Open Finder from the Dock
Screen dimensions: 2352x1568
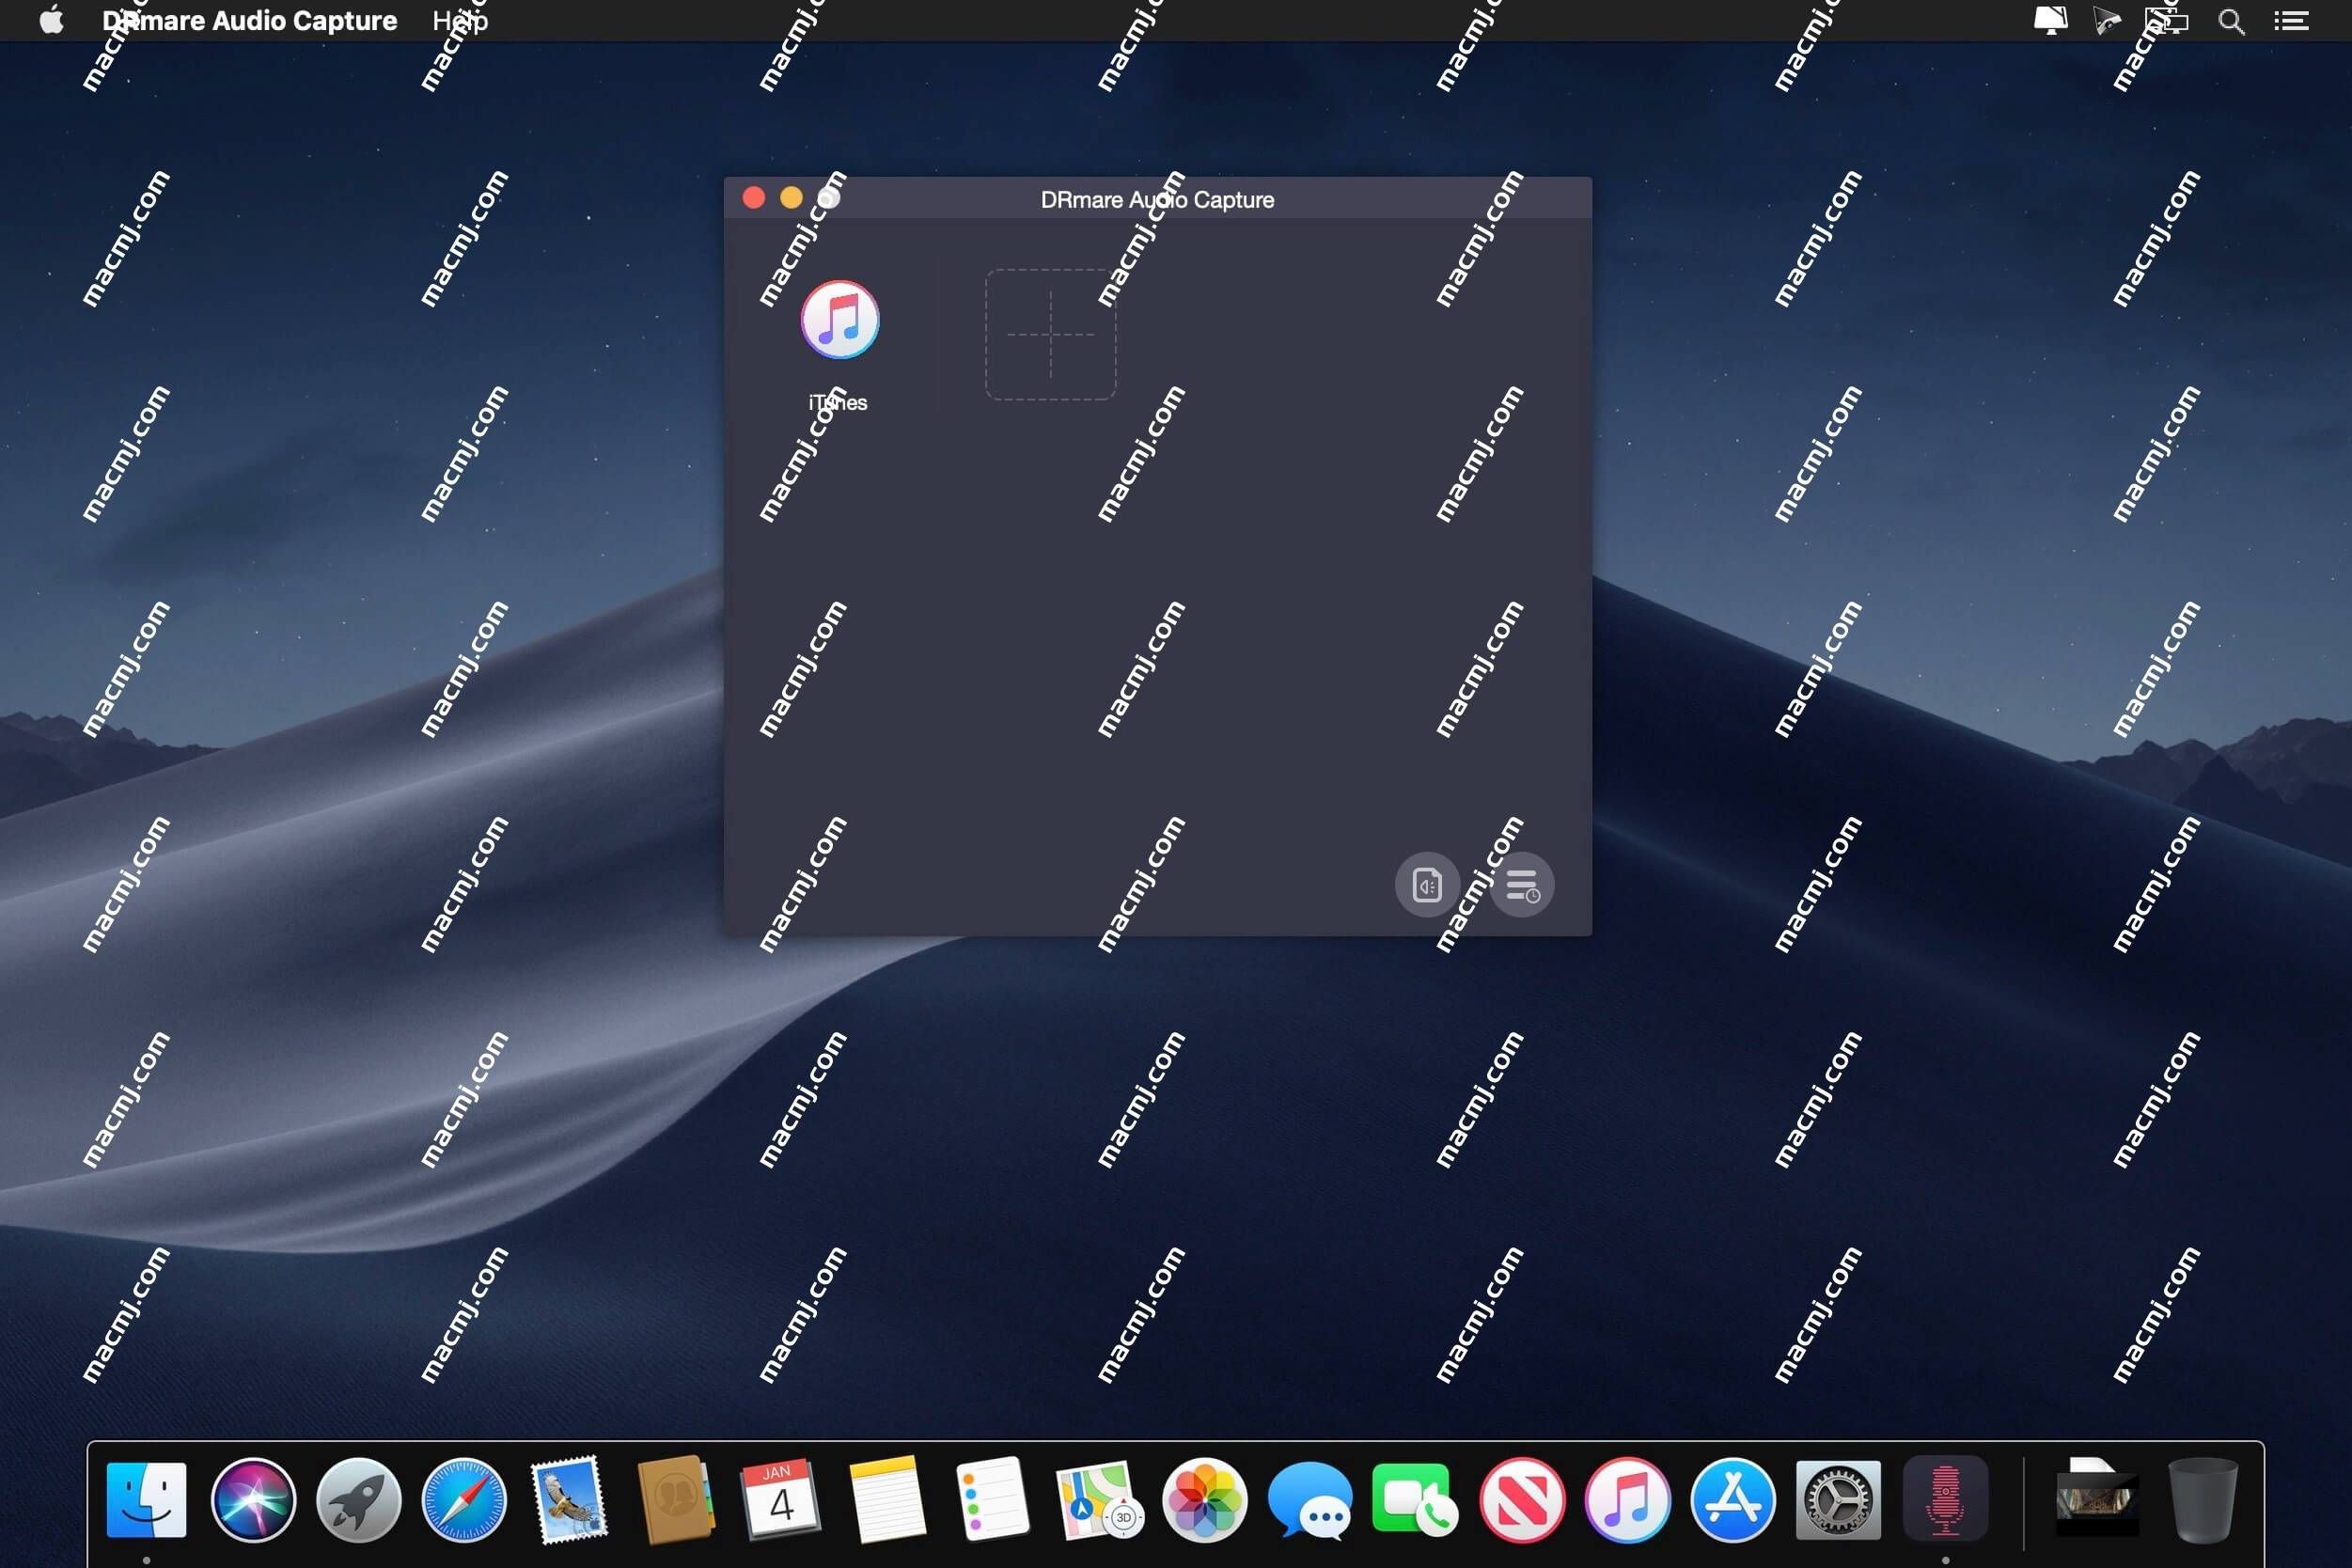click(x=146, y=1499)
